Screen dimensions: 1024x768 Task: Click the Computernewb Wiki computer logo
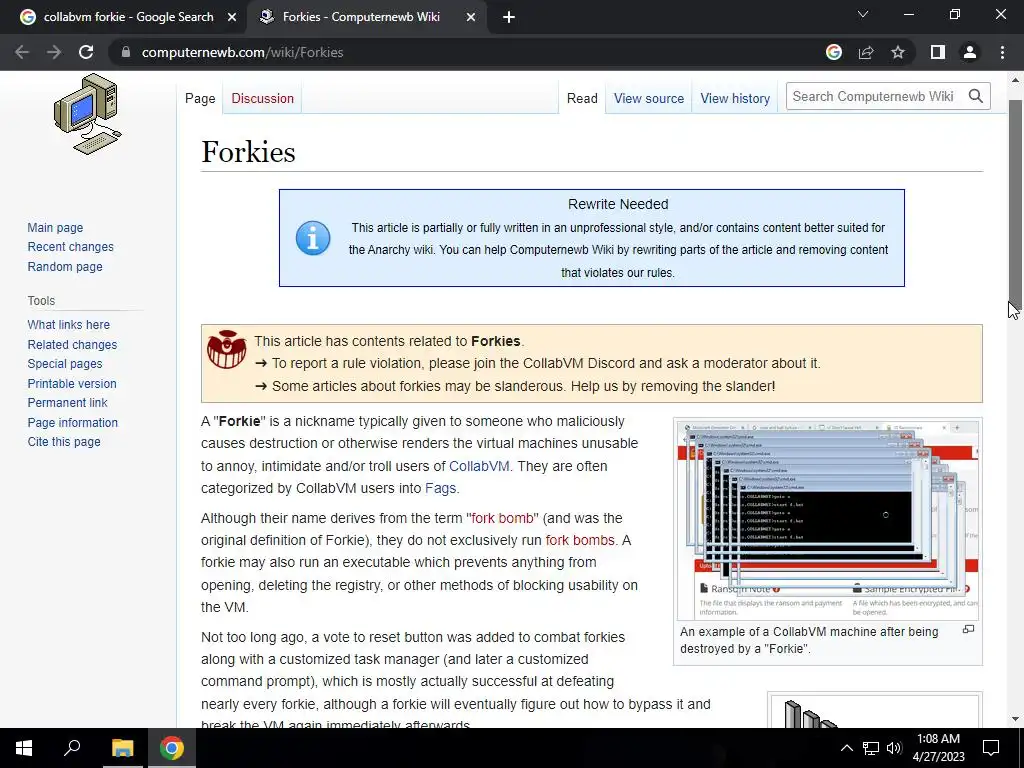point(88,114)
